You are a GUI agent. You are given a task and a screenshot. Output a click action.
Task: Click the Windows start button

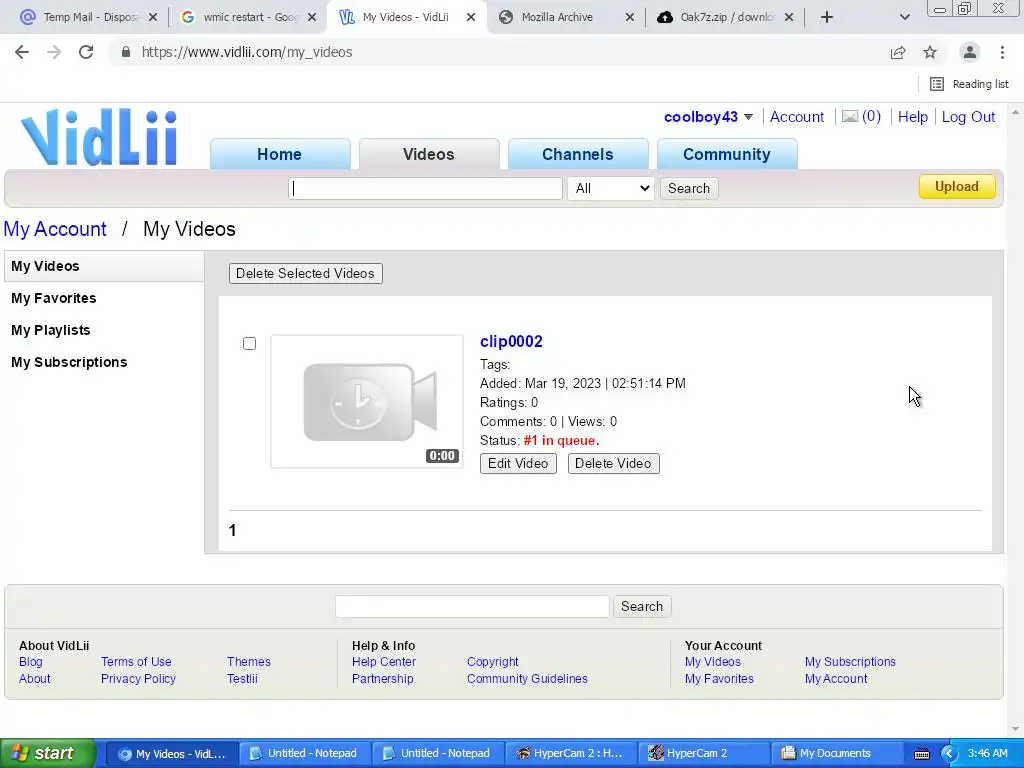pyautogui.click(x=48, y=754)
